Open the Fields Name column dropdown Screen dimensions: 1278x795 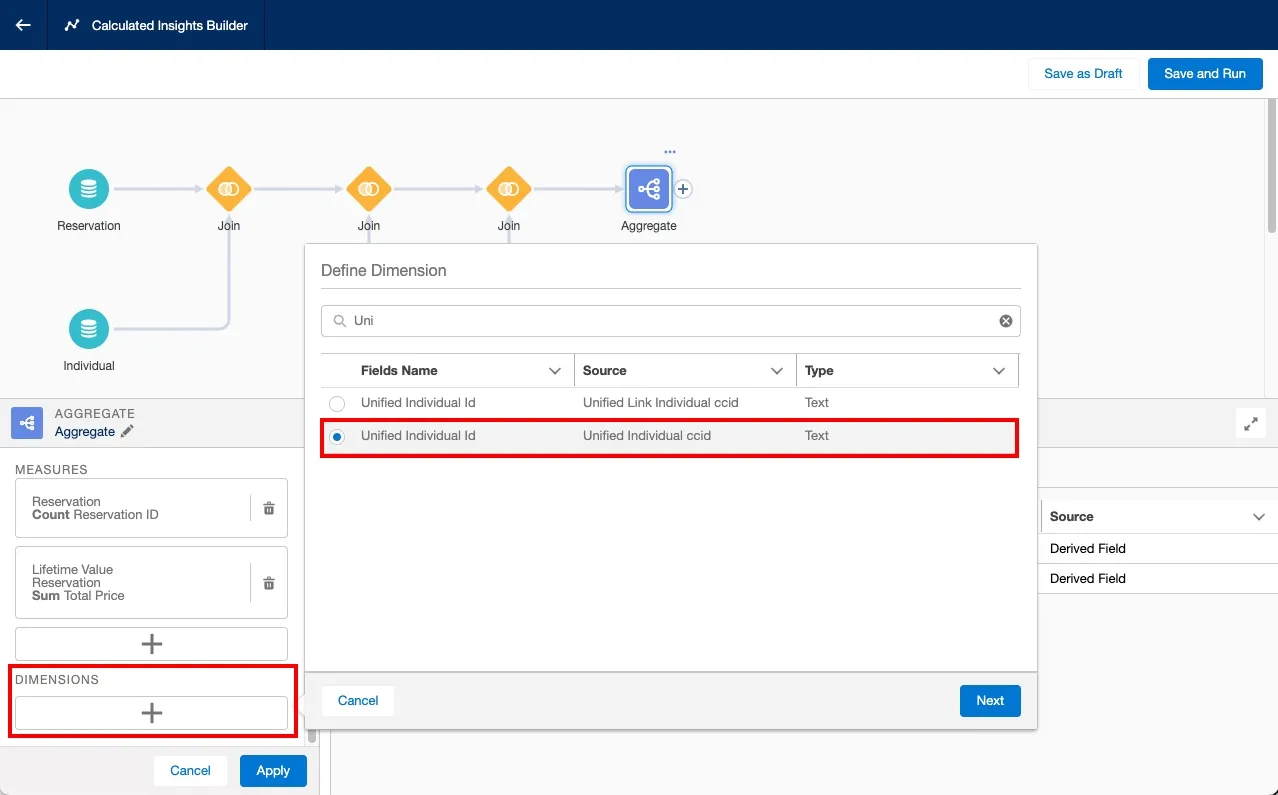point(555,371)
